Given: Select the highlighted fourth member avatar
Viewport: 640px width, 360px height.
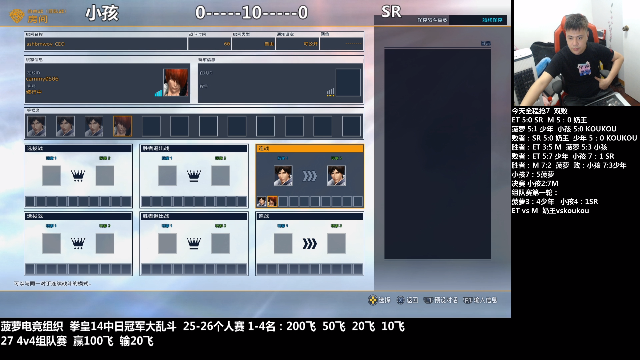Looking at the screenshot, I should coord(122,126).
